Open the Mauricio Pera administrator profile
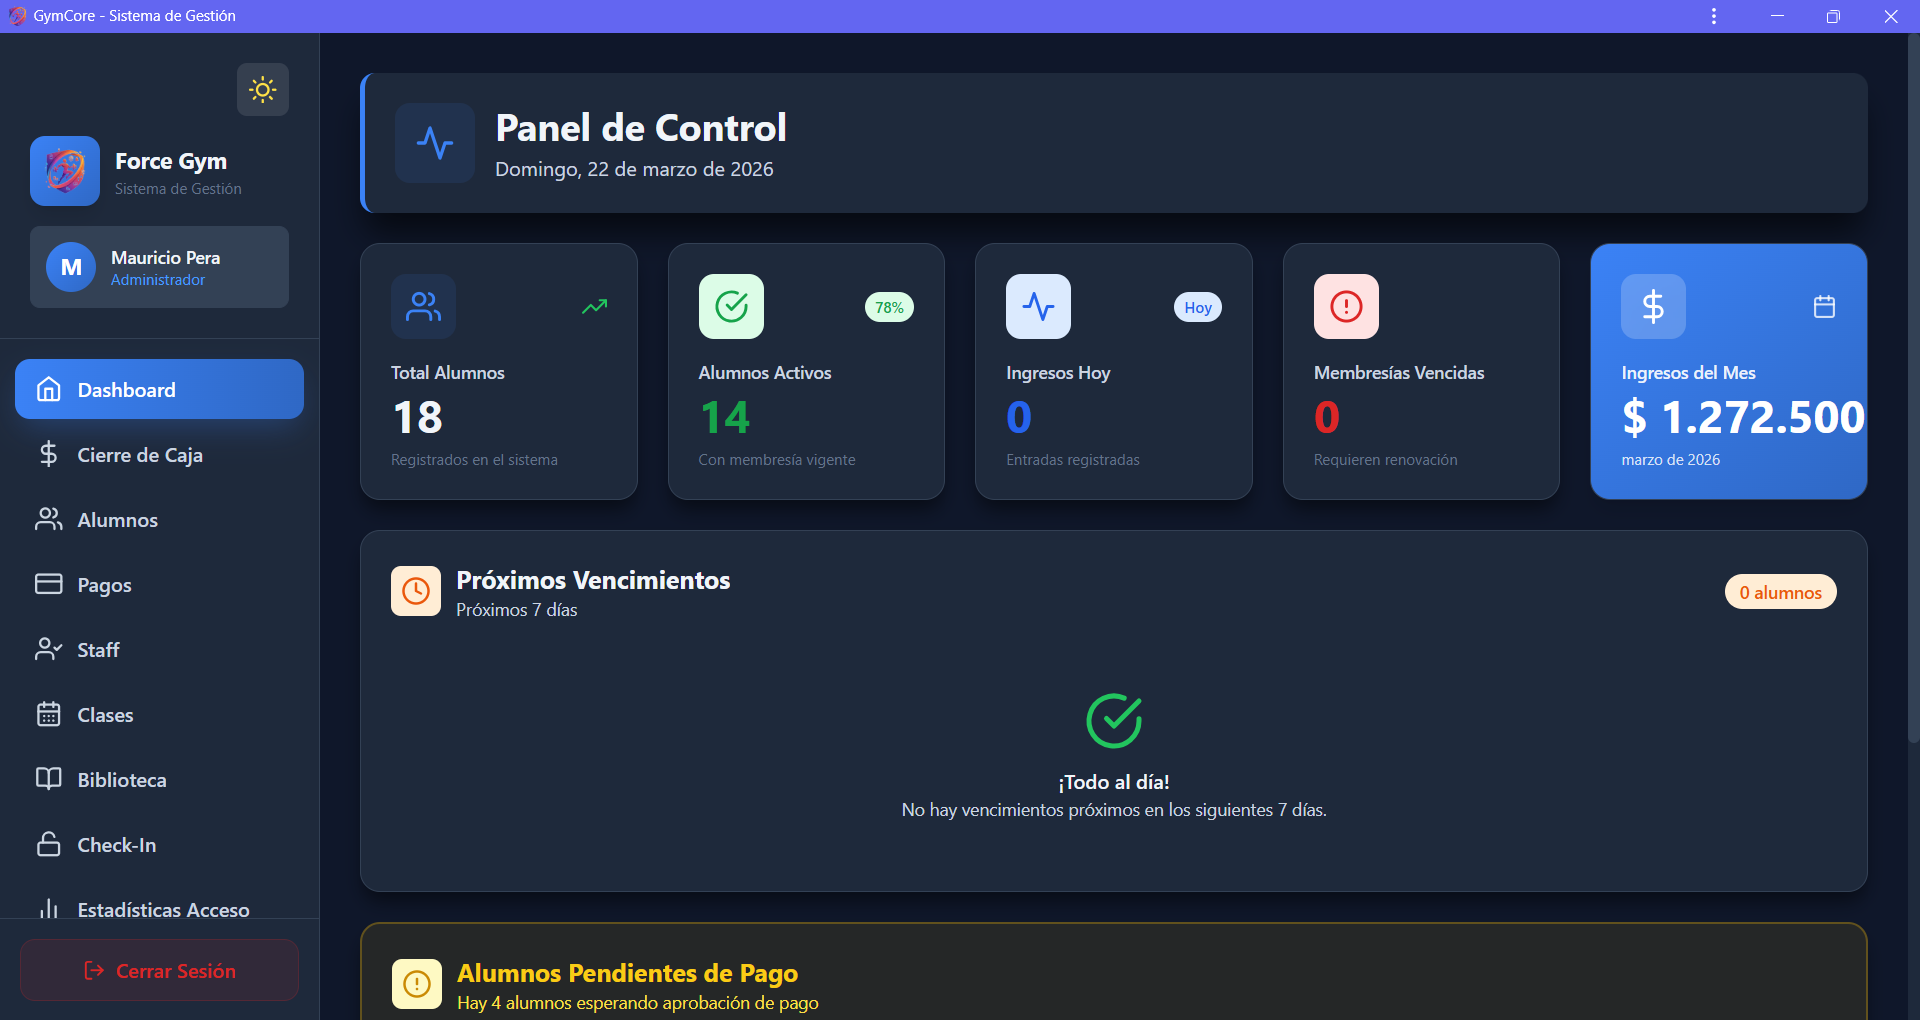1920x1020 pixels. pos(159,266)
